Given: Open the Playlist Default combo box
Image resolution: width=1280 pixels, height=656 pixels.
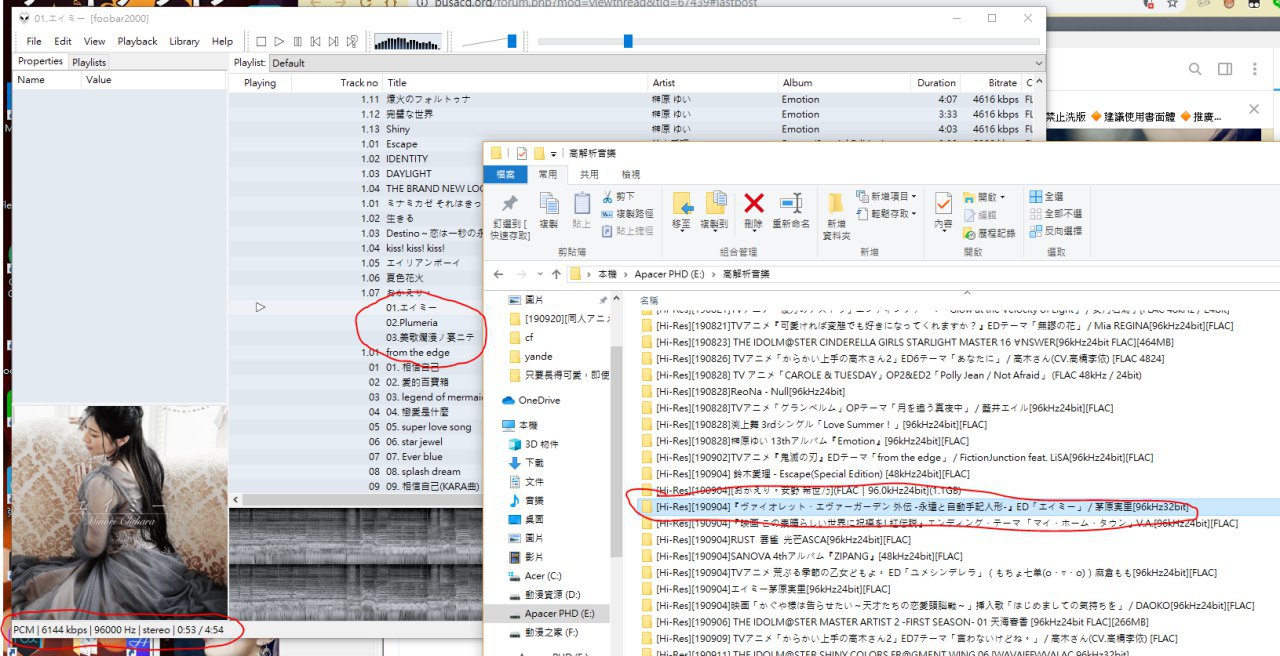Looking at the screenshot, I should 657,63.
